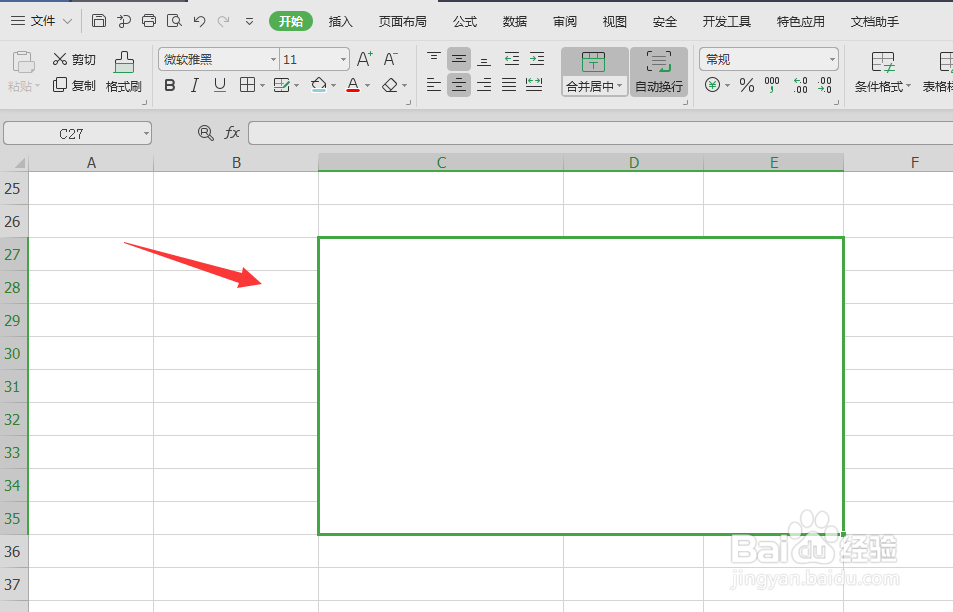953x612 pixels.
Task: Click the red font color A icon
Action: pyautogui.click(x=353, y=85)
